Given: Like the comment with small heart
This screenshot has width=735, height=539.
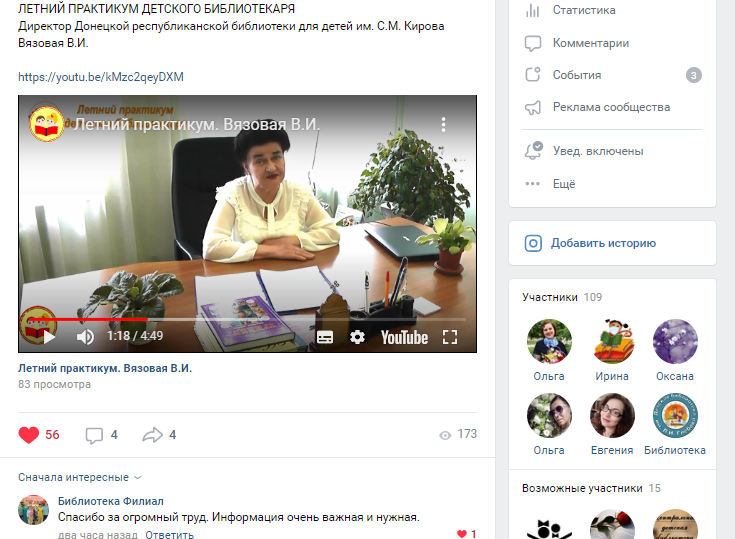Looking at the screenshot, I should (x=462, y=534).
